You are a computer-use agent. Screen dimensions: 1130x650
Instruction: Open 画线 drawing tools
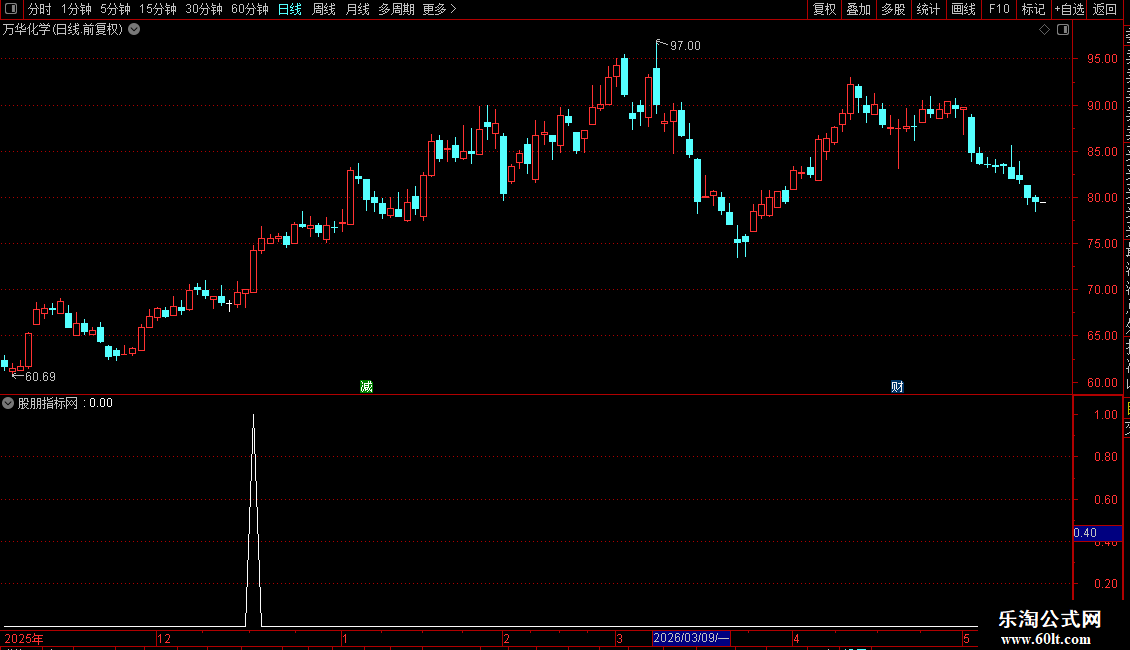pyautogui.click(x=964, y=9)
